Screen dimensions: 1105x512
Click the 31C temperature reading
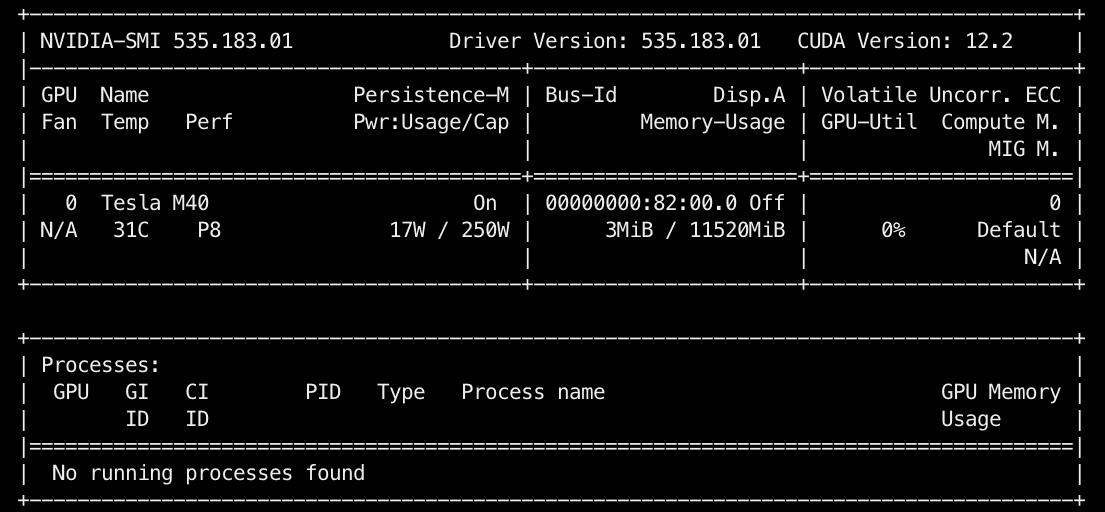pyautogui.click(x=124, y=230)
